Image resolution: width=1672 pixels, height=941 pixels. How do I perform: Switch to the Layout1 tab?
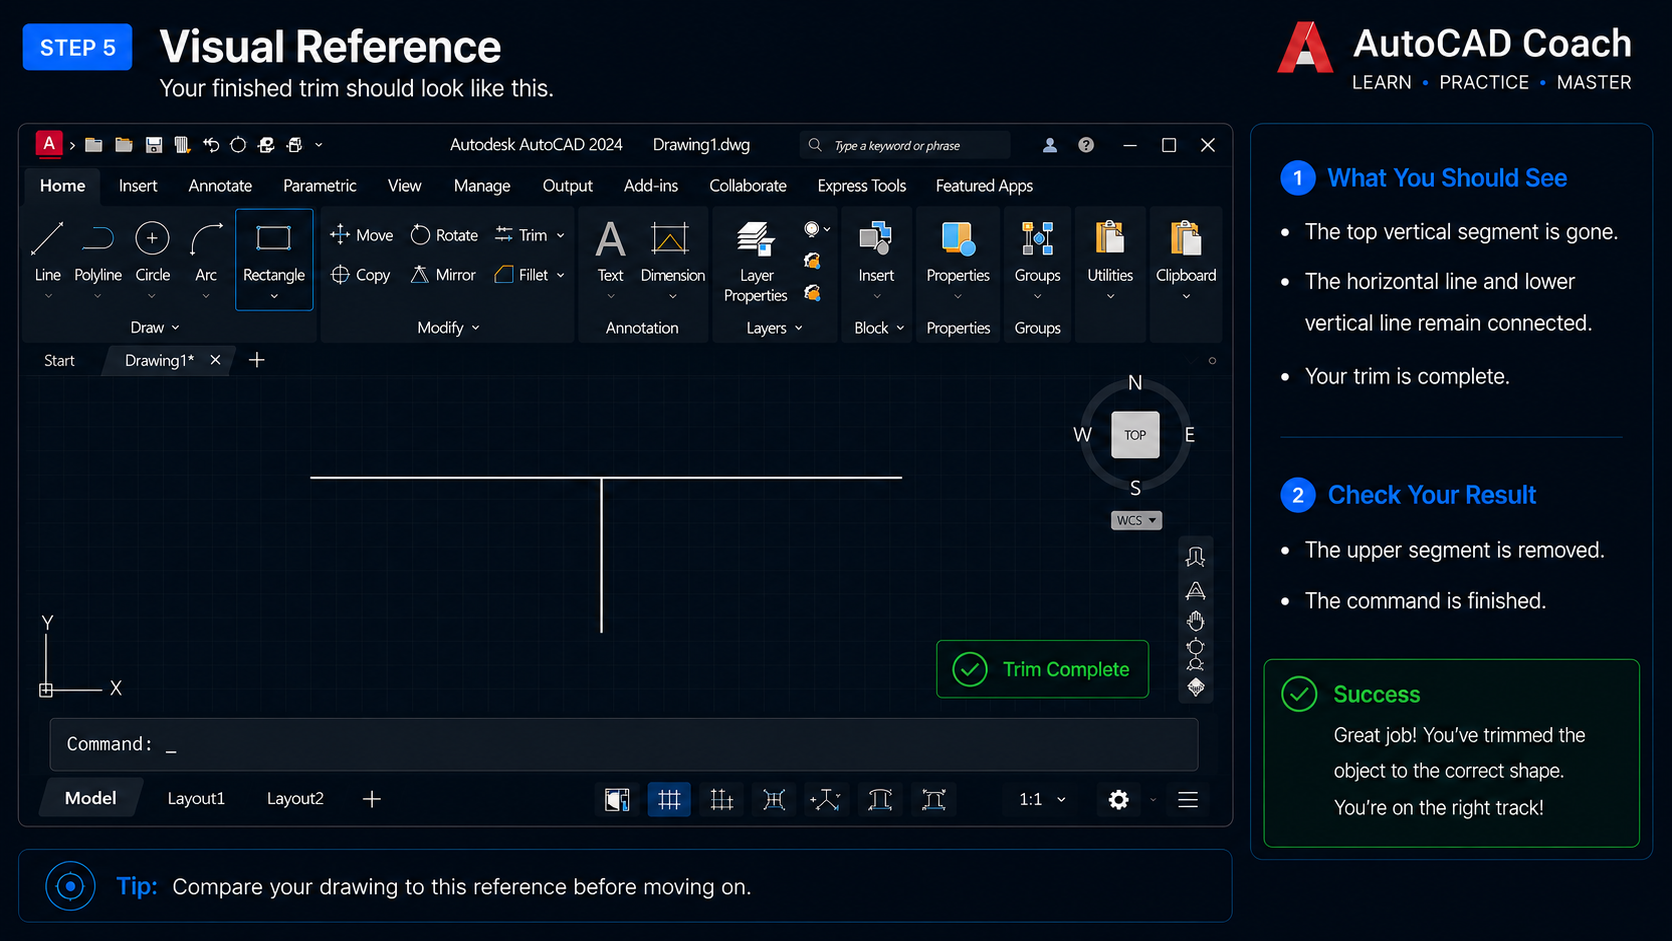coord(196,799)
